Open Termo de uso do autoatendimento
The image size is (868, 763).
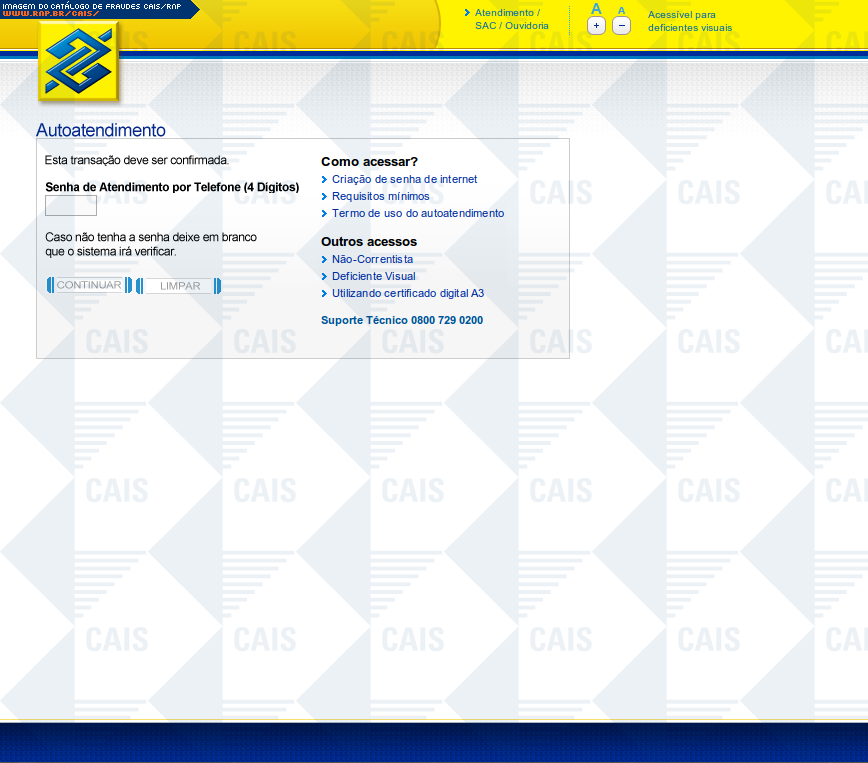tap(418, 214)
